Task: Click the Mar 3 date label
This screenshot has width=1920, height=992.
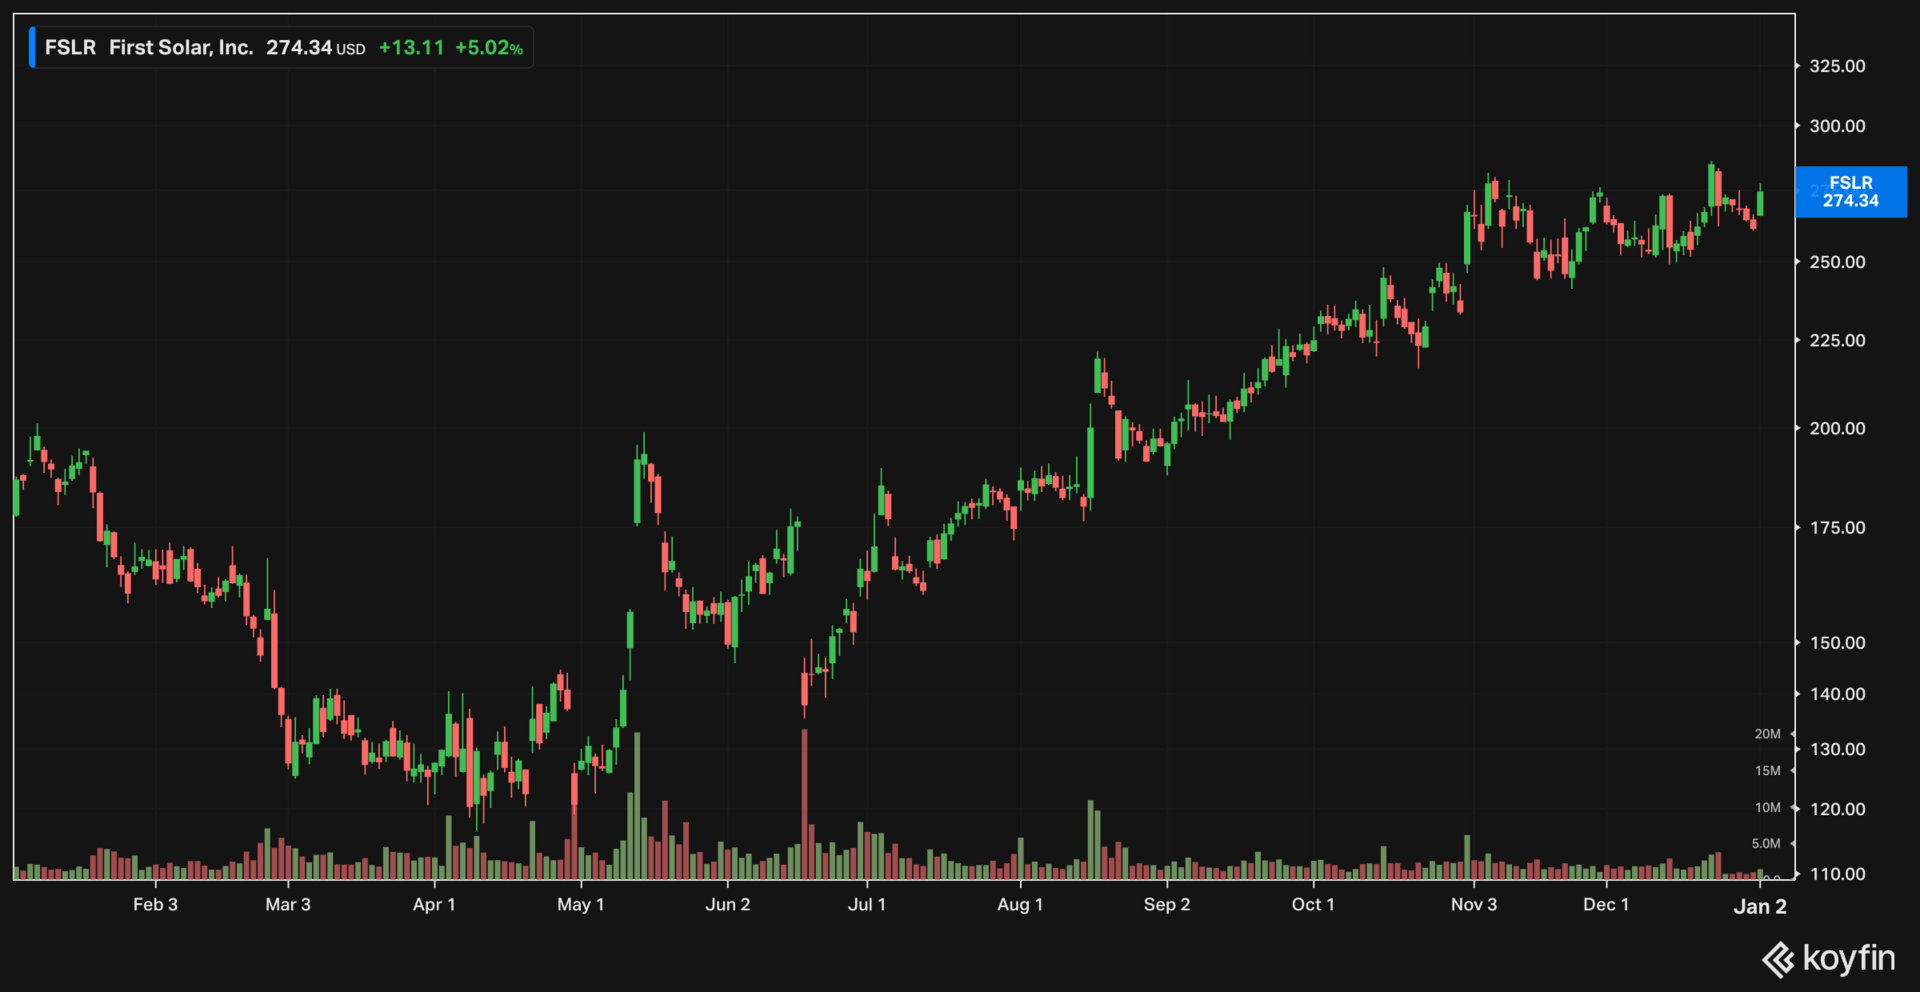Action: click(x=288, y=904)
